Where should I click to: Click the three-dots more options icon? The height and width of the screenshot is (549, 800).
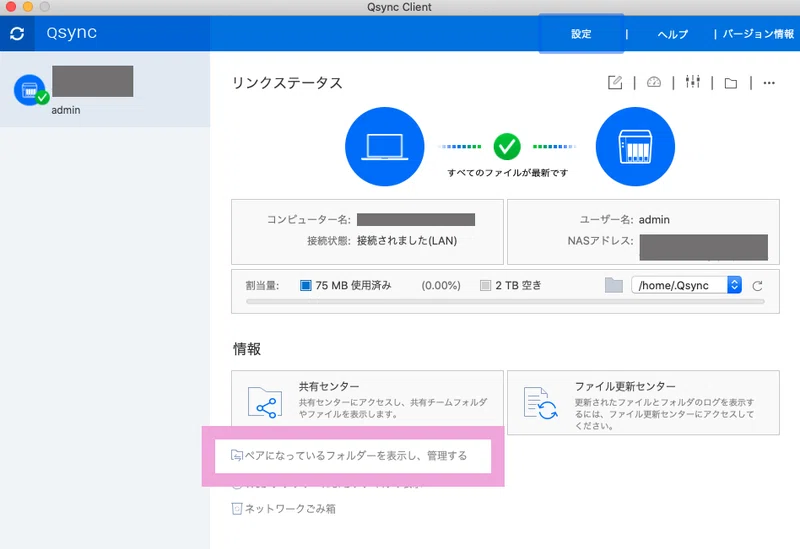point(769,83)
